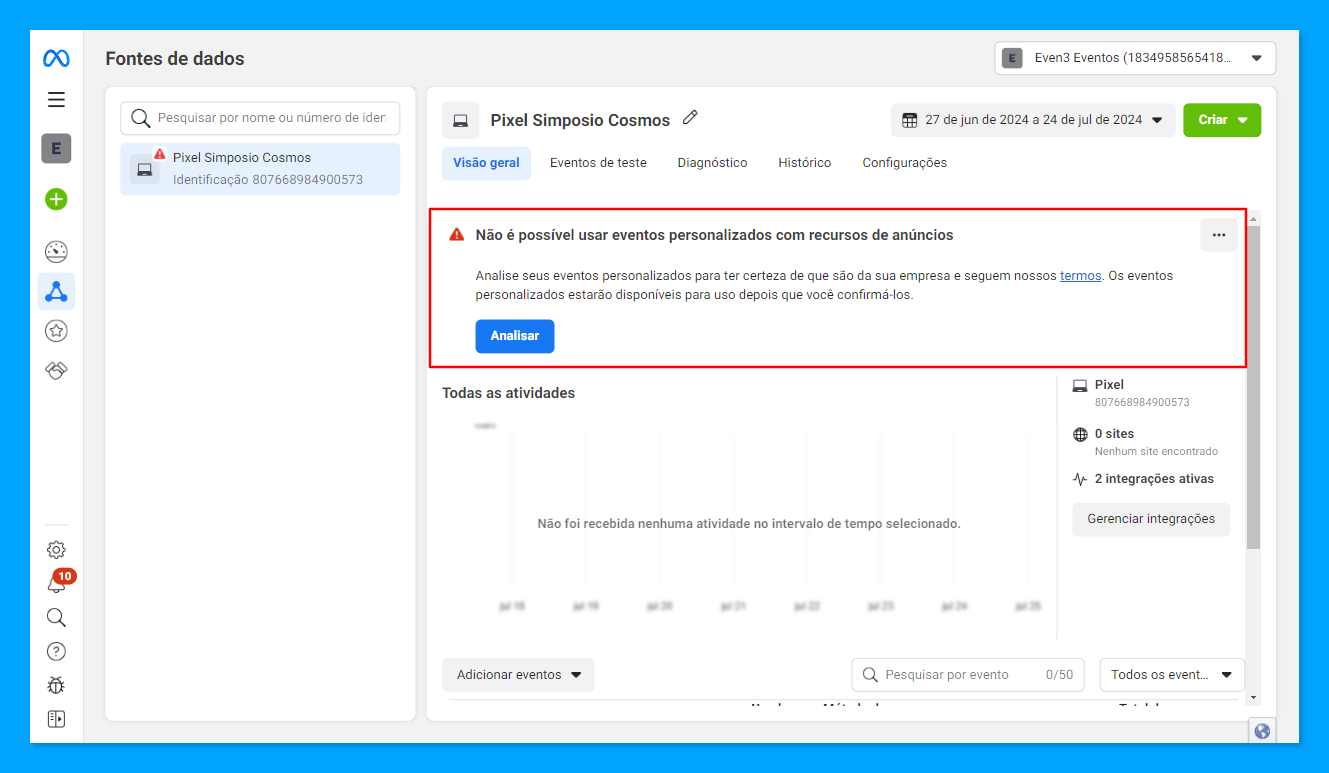Click the Todas as atividades heading
Screen dimensions: 1329x773
tap(509, 393)
